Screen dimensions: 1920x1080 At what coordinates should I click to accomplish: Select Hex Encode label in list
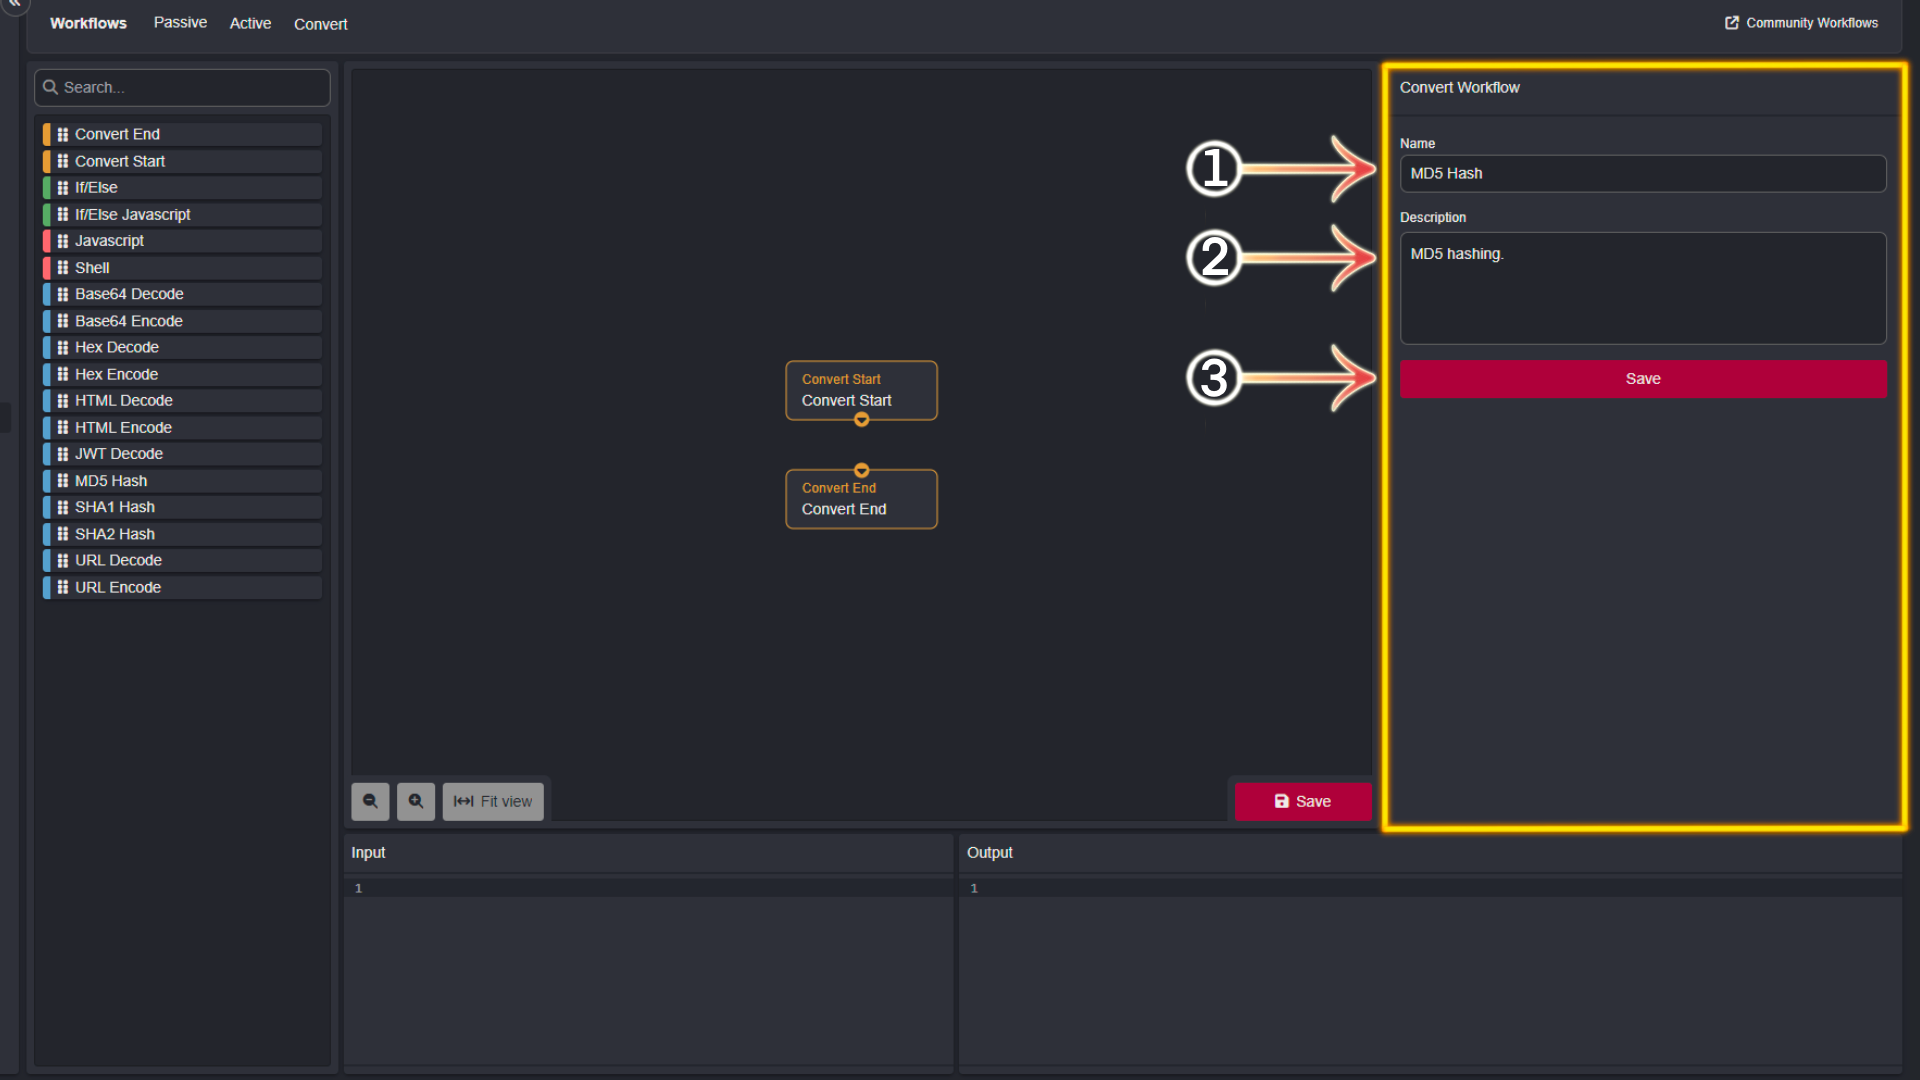coord(116,374)
